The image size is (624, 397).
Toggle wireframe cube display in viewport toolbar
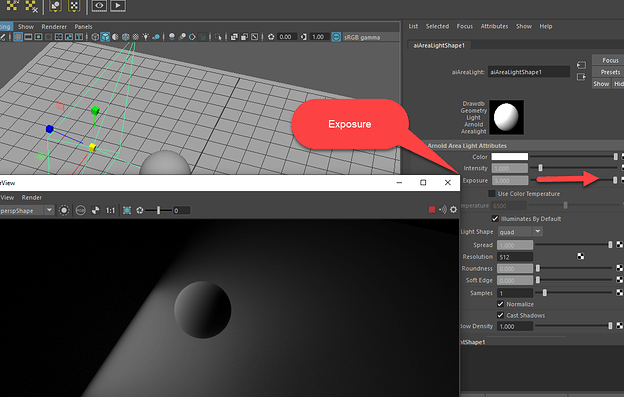coord(95,37)
